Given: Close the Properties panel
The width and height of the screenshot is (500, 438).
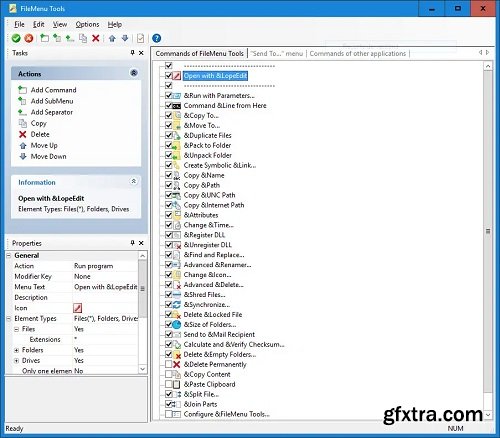Looking at the screenshot, I should coord(141,243).
